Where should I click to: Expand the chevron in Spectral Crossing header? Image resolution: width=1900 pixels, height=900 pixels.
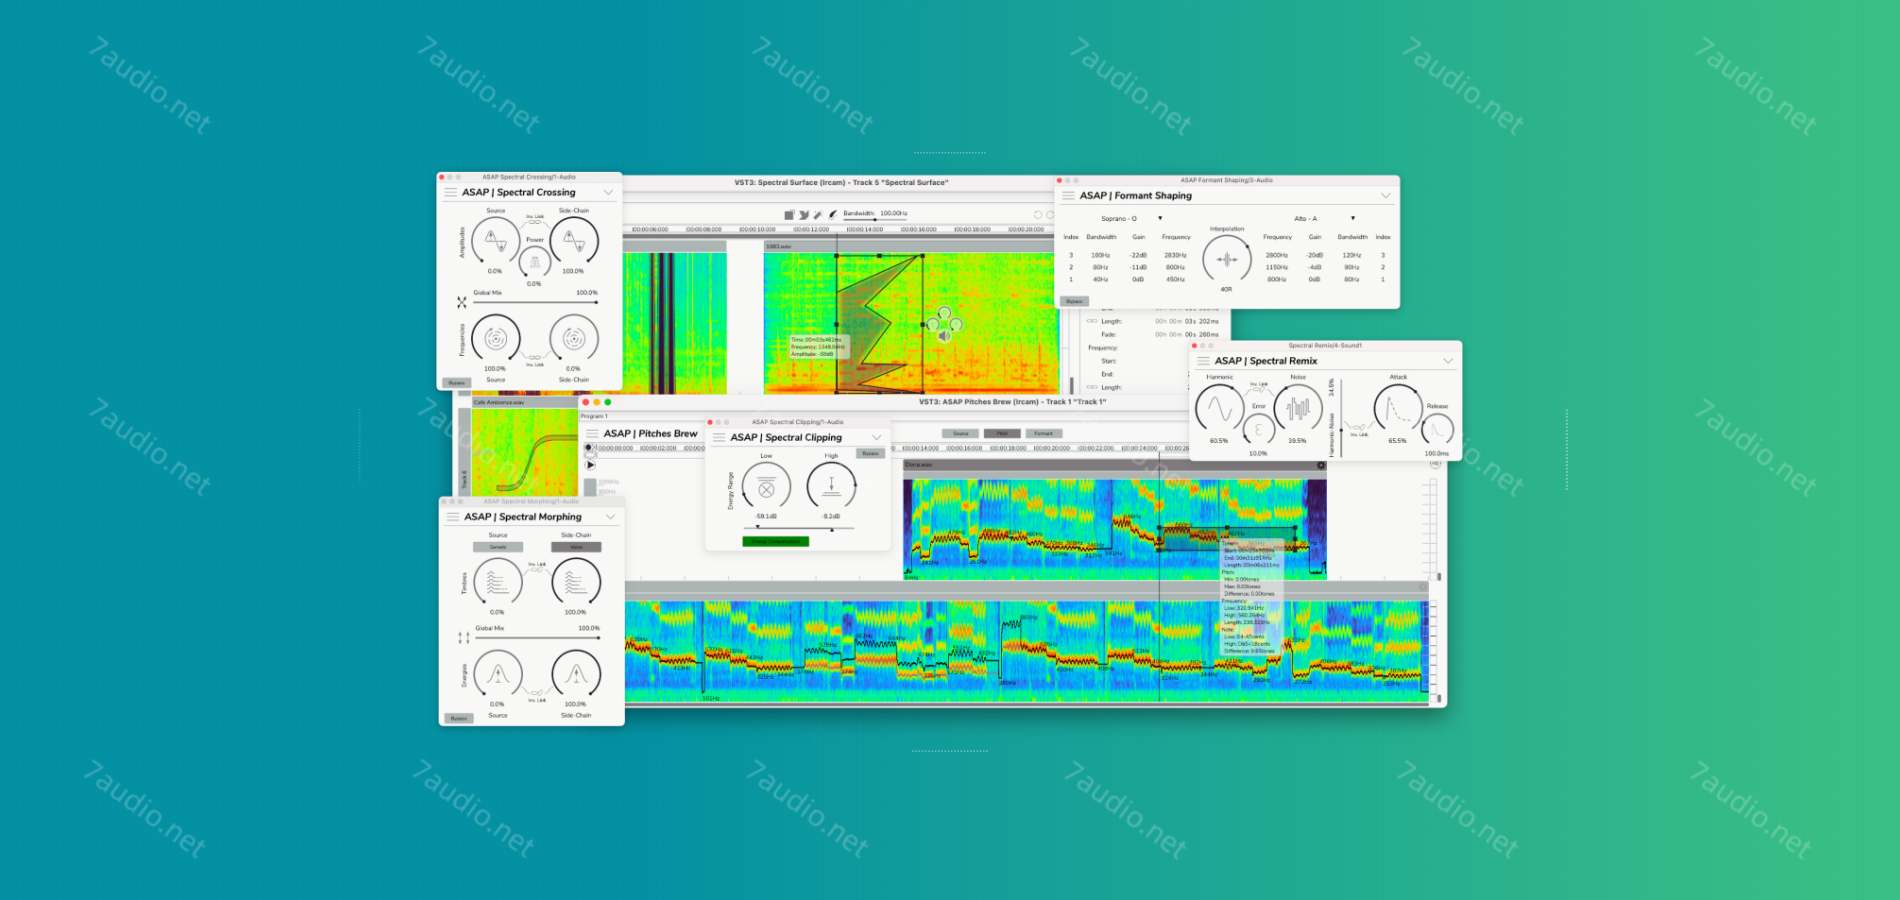tap(608, 192)
